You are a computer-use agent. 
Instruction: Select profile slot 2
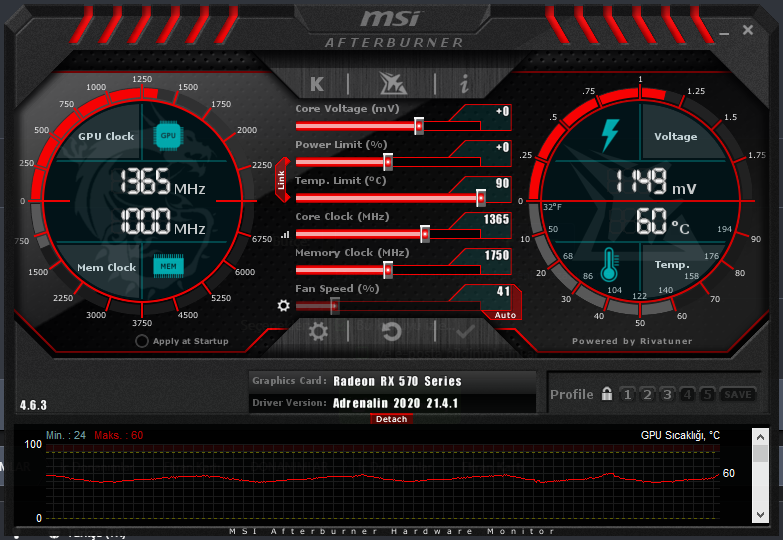(647, 395)
